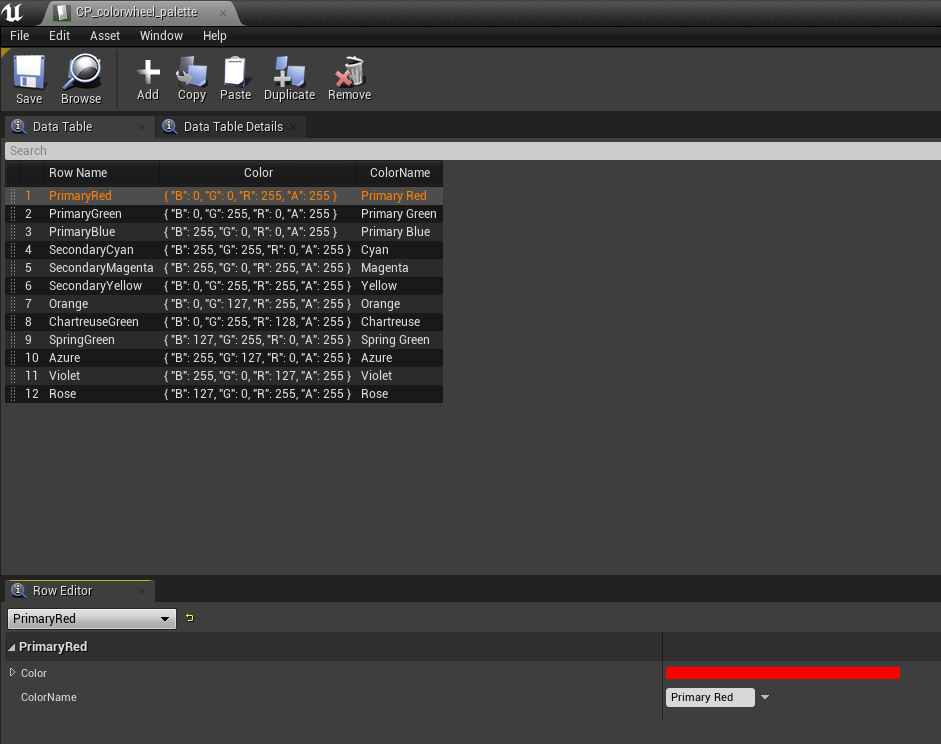Screen dimensions: 941x744
Task: Click the red Color swatch
Action: click(783, 673)
